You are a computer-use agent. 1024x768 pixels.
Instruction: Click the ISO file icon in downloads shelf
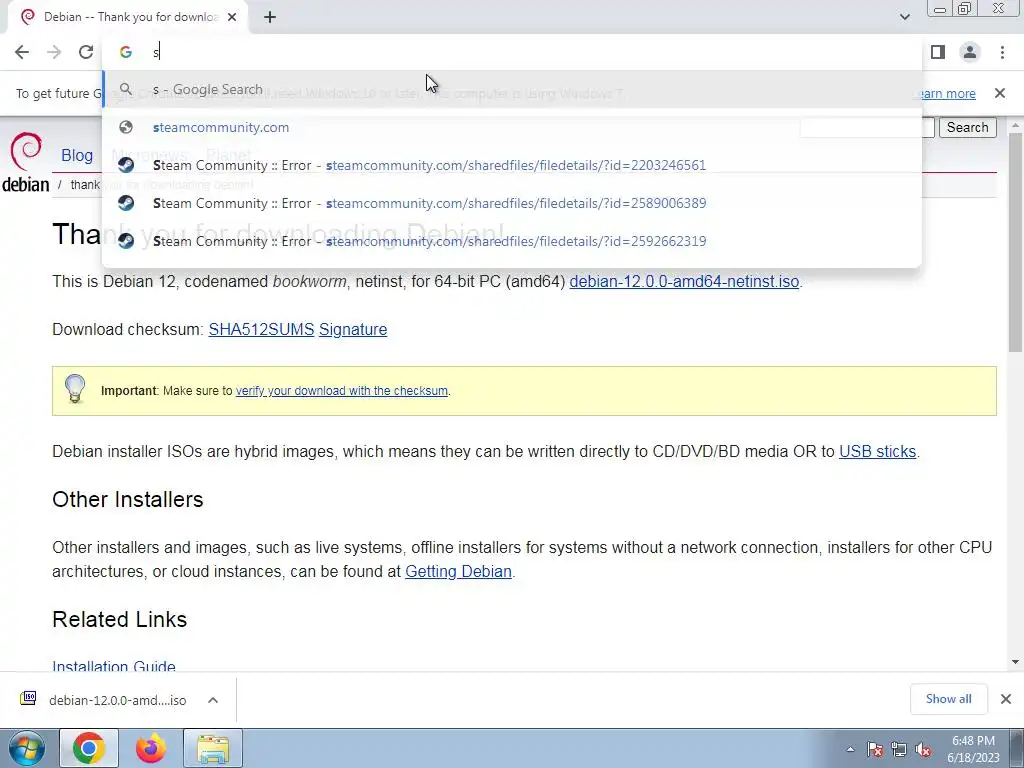pyautogui.click(x=28, y=698)
